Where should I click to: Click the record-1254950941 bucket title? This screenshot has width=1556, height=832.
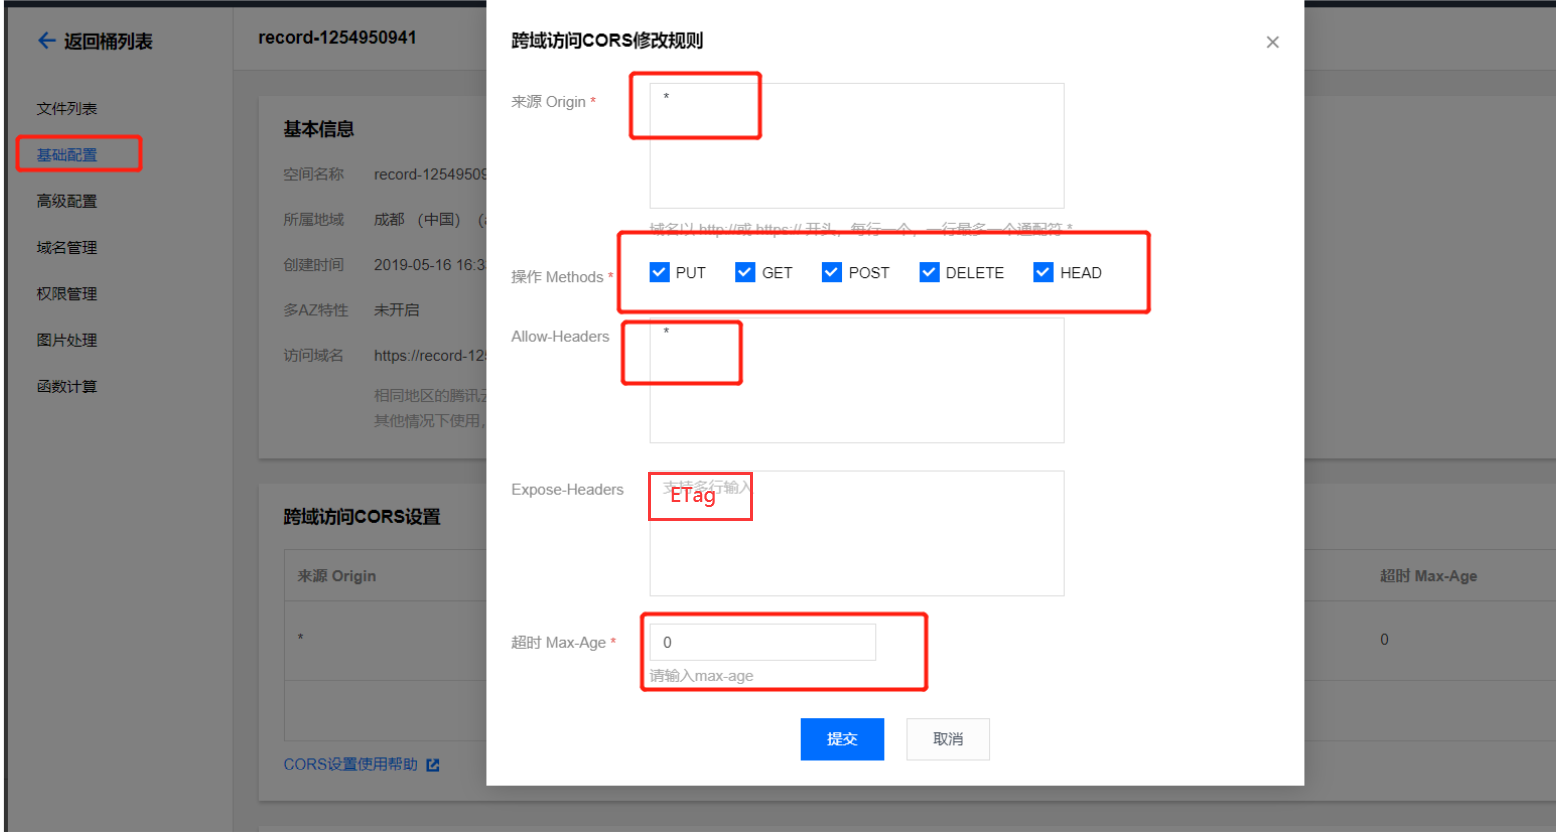coord(337,38)
